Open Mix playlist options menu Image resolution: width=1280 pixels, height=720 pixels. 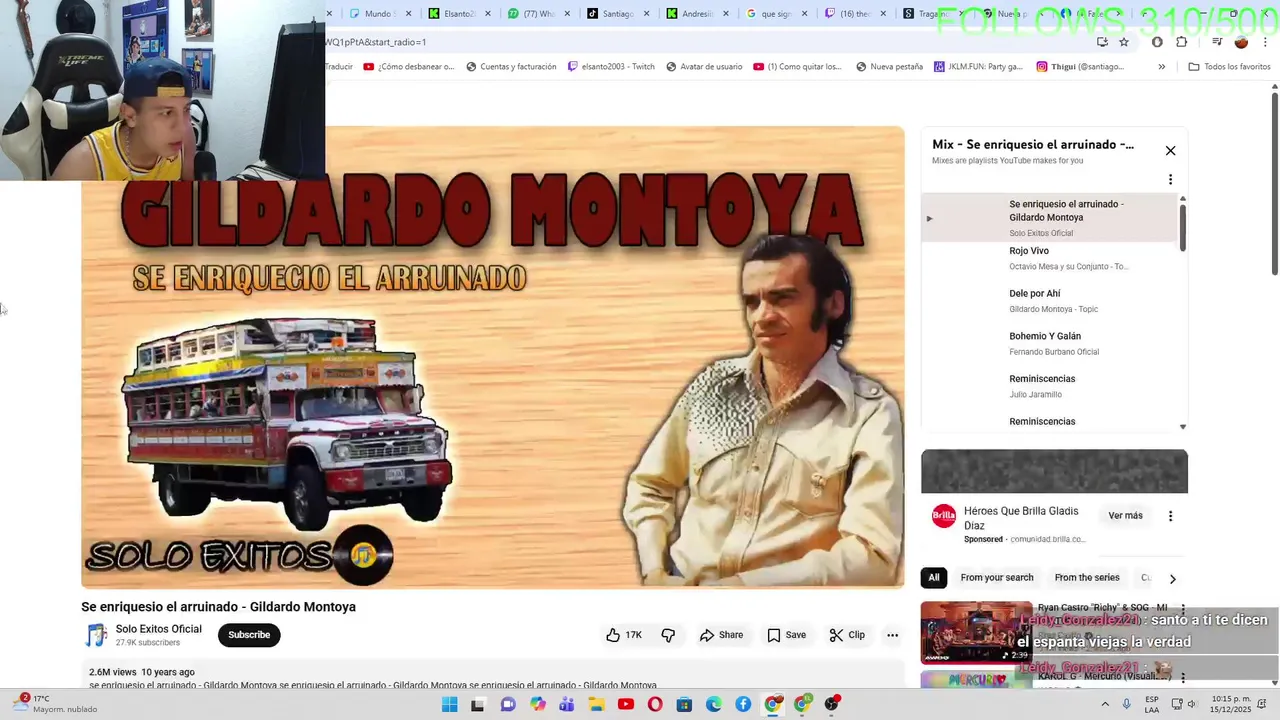1170,180
